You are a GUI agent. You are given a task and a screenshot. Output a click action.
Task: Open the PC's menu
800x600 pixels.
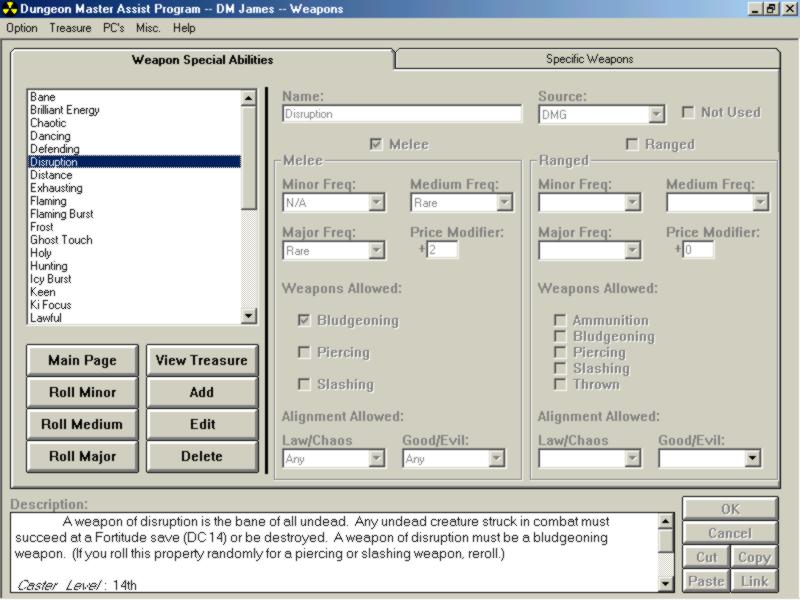[114, 28]
